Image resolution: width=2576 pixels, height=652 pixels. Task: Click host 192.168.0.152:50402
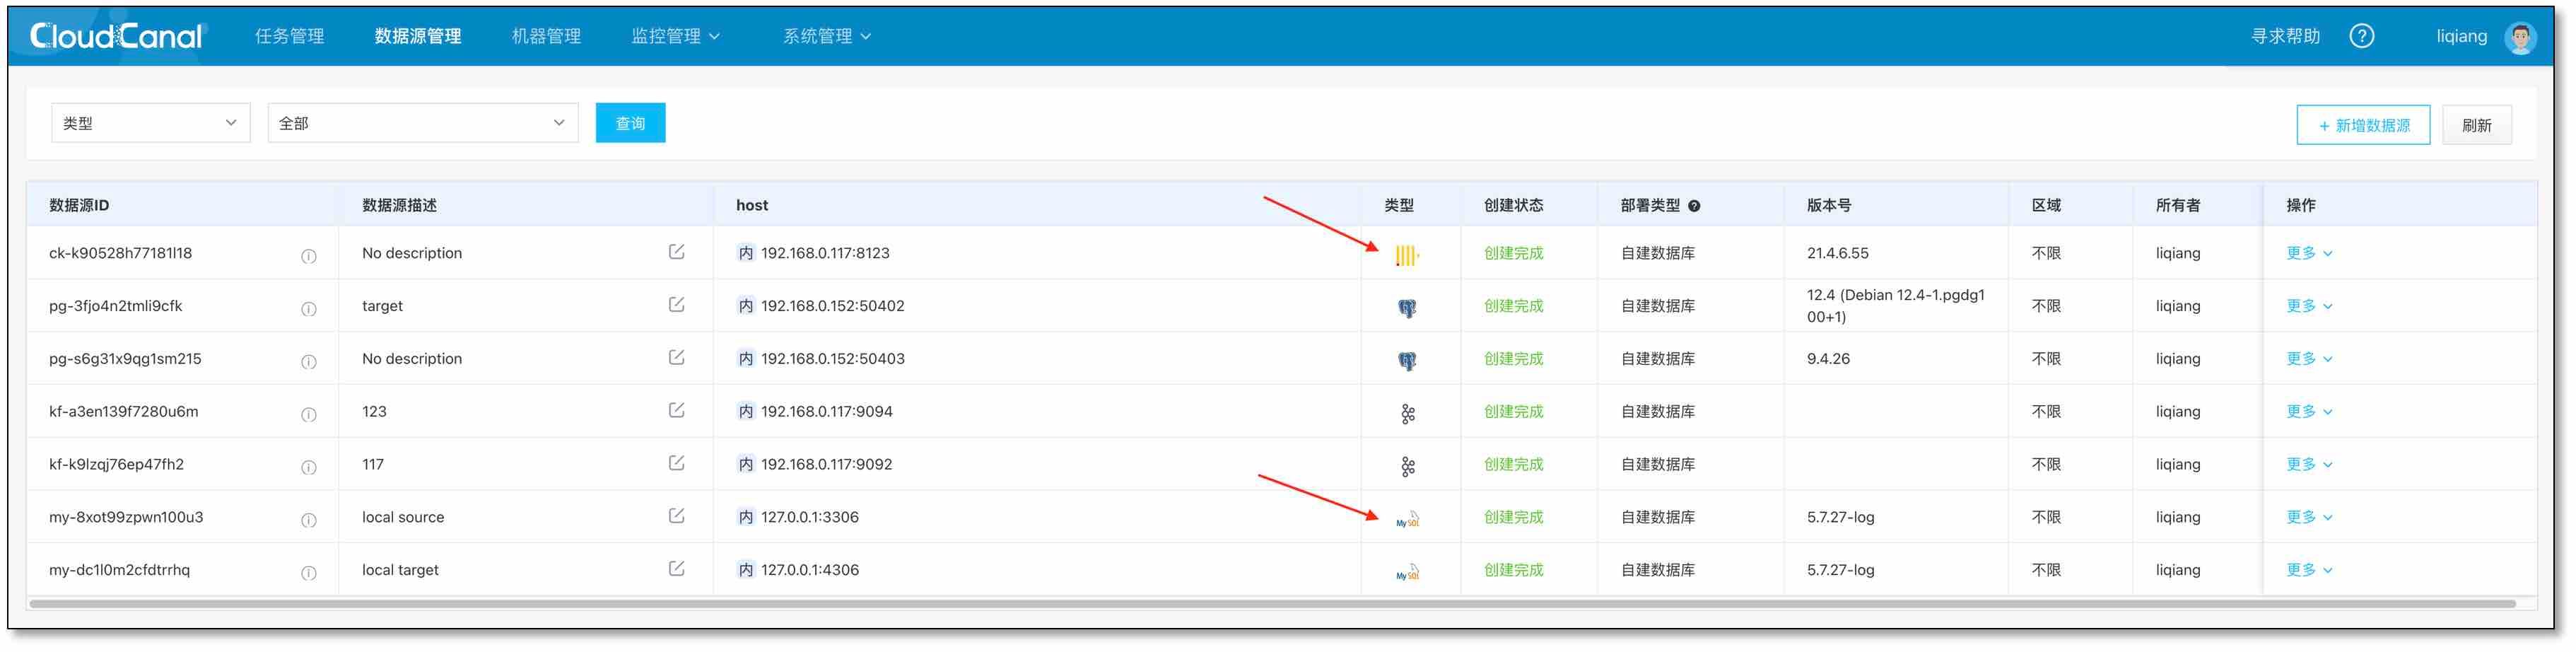[x=832, y=306]
